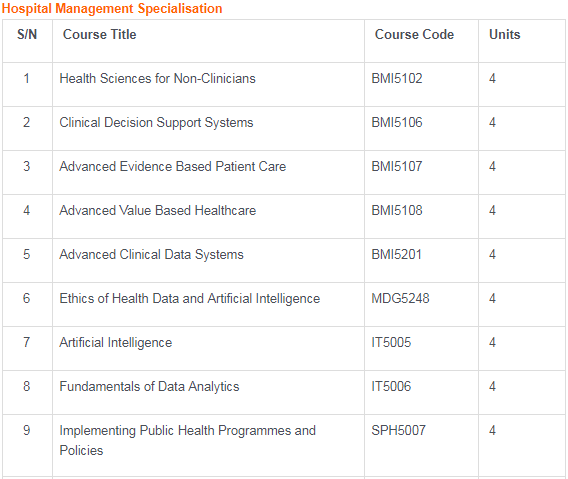Click the Hospital Management Specialisation heading
The image size is (568, 479).
pyautogui.click(x=112, y=9)
